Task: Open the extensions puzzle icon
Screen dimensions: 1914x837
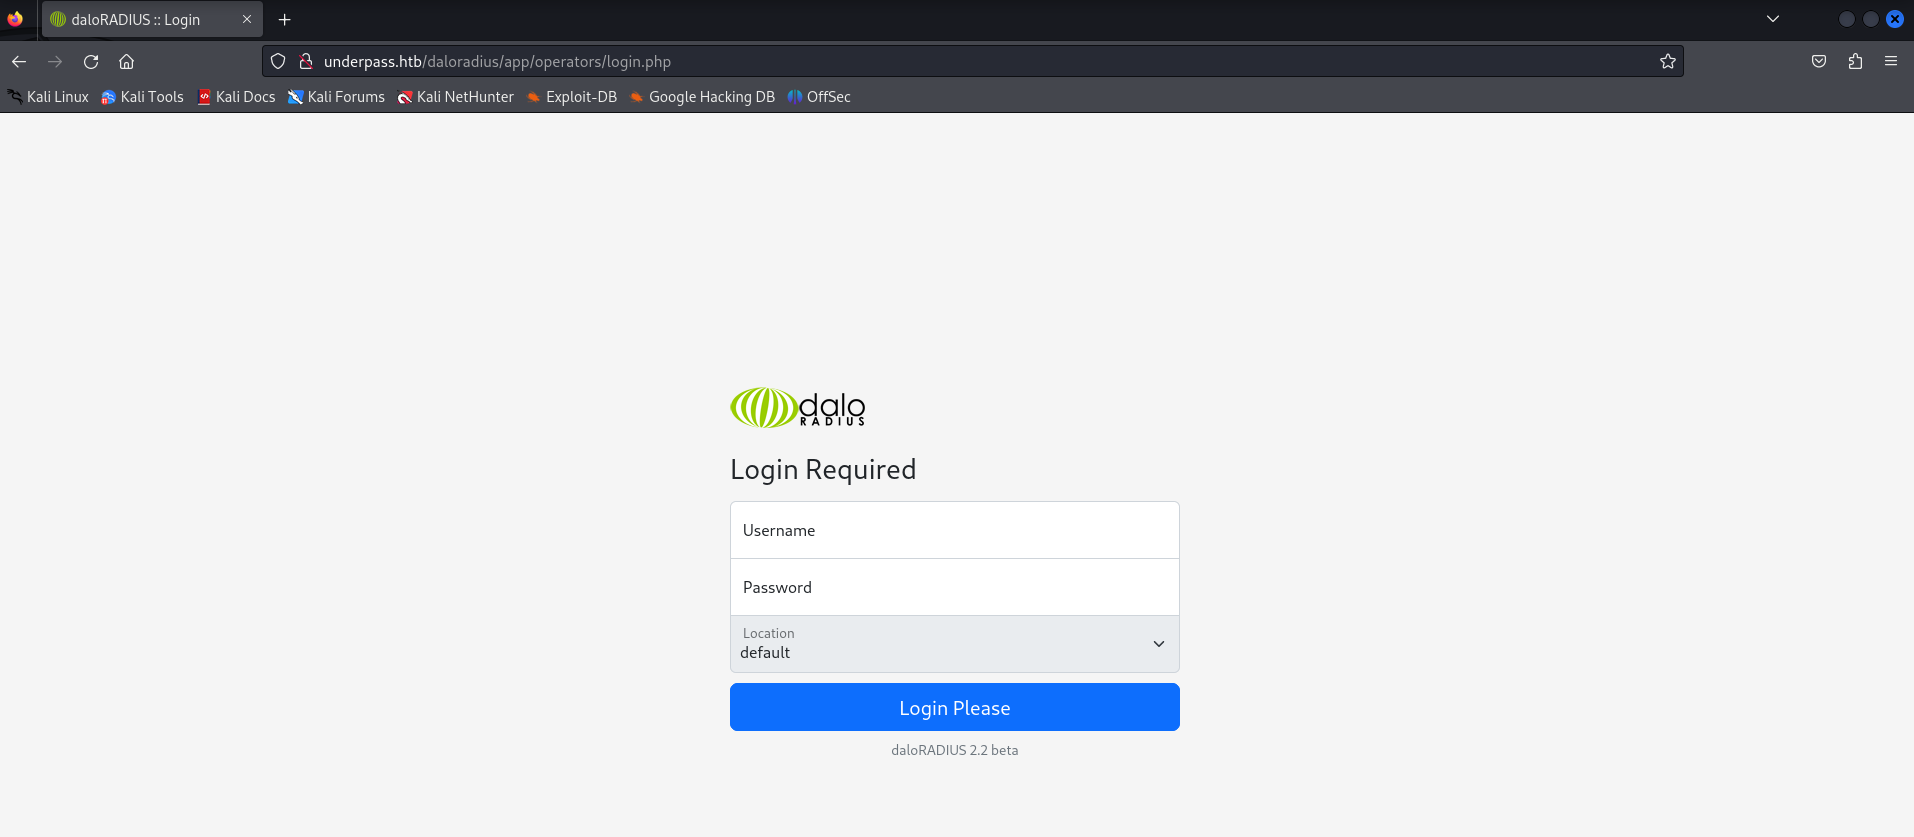Action: coord(1855,62)
